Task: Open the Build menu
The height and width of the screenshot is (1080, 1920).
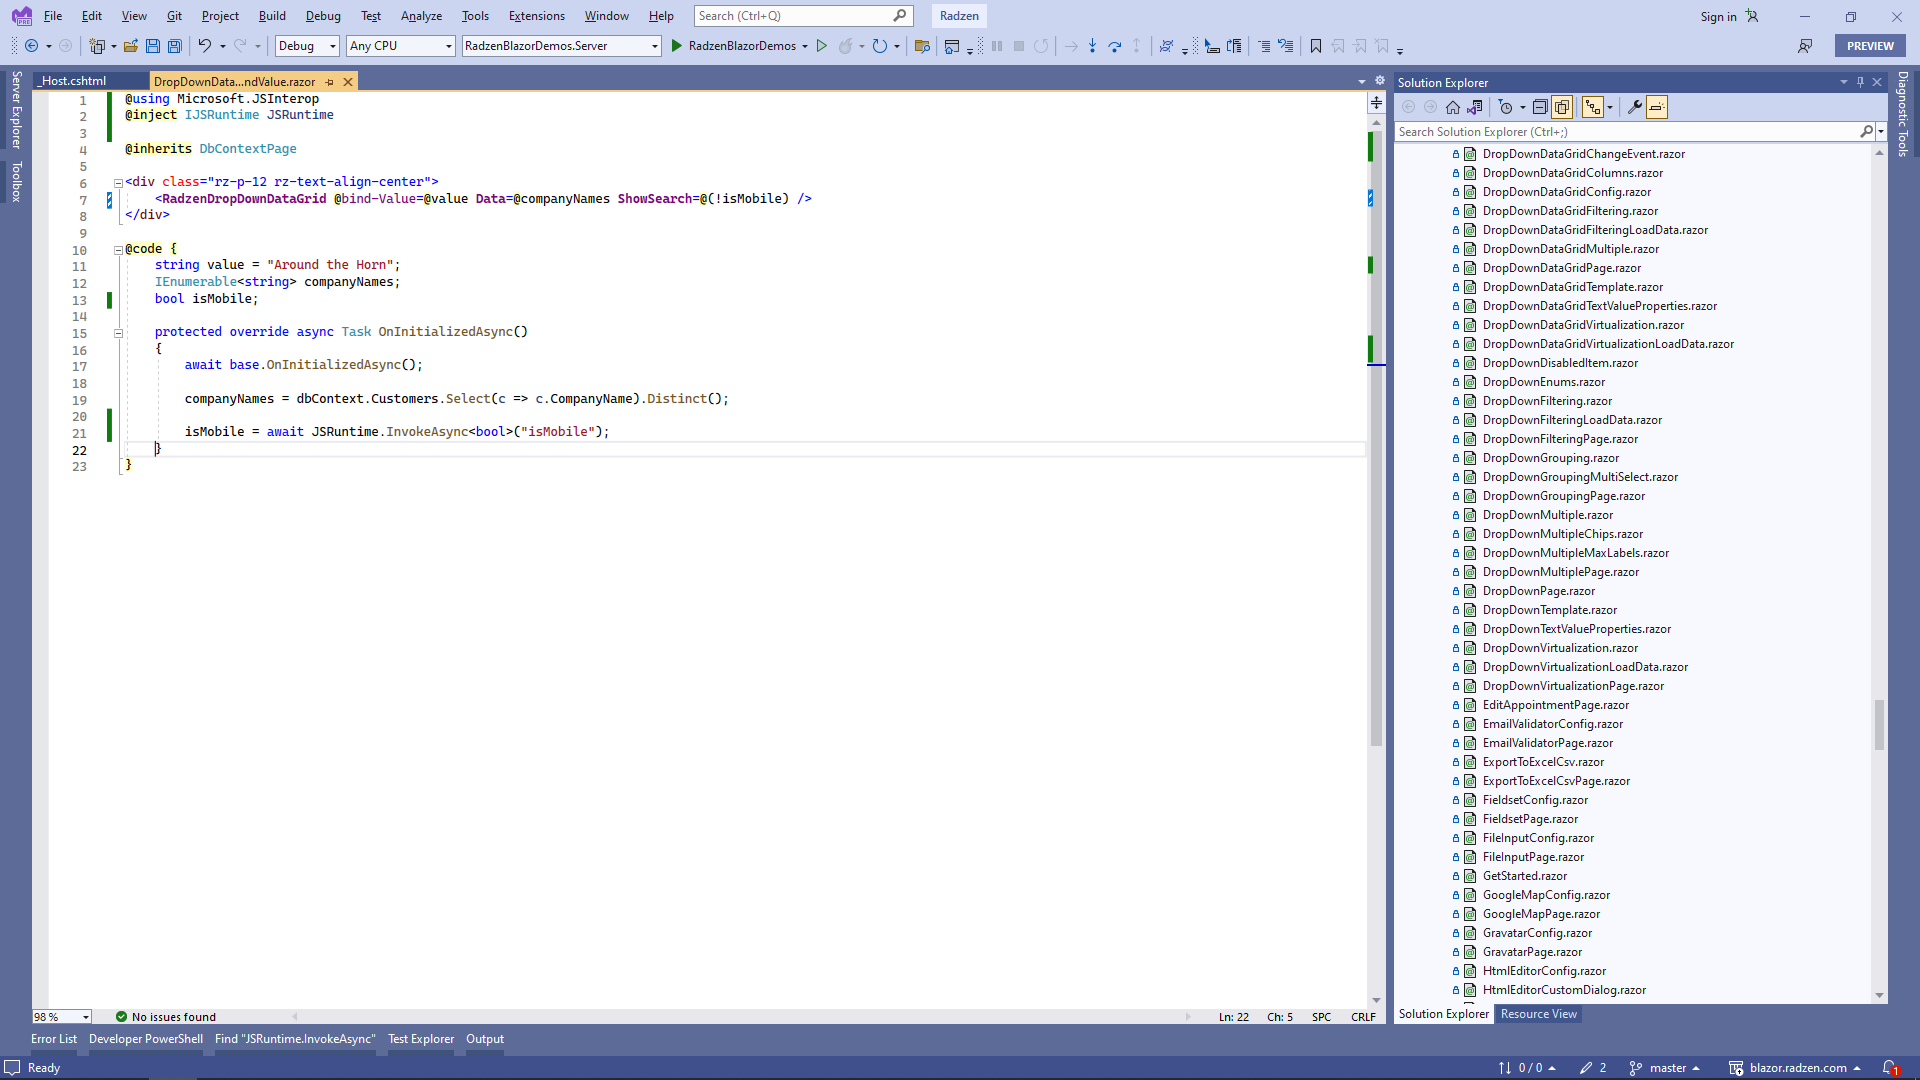Action: (272, 16)
